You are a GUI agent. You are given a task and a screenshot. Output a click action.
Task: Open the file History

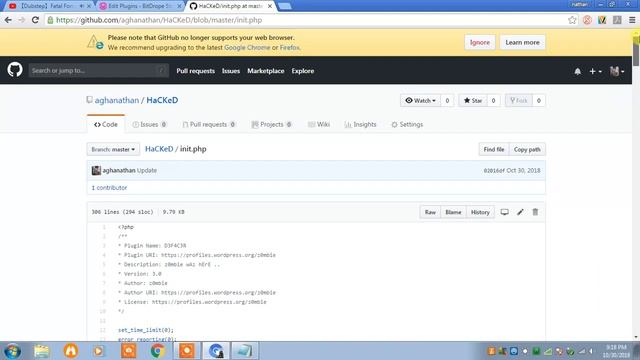point(480,212)
